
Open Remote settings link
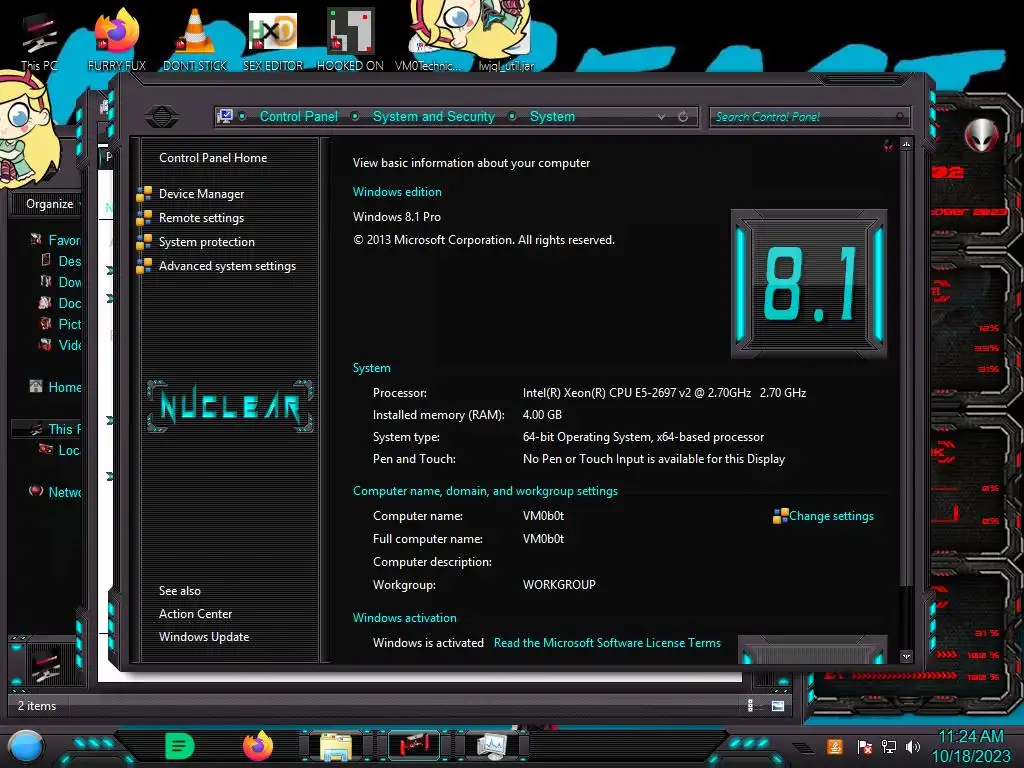tap(201, 218)
